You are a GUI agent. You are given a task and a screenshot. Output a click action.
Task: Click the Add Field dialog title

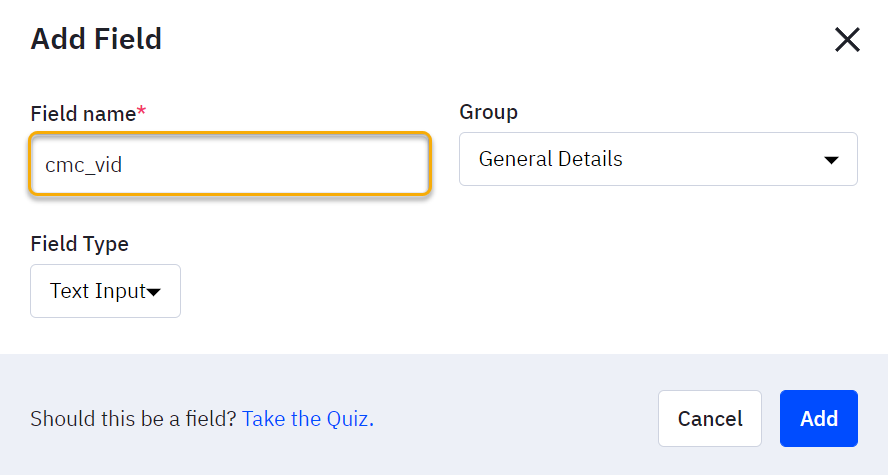[x=96, y=40]
